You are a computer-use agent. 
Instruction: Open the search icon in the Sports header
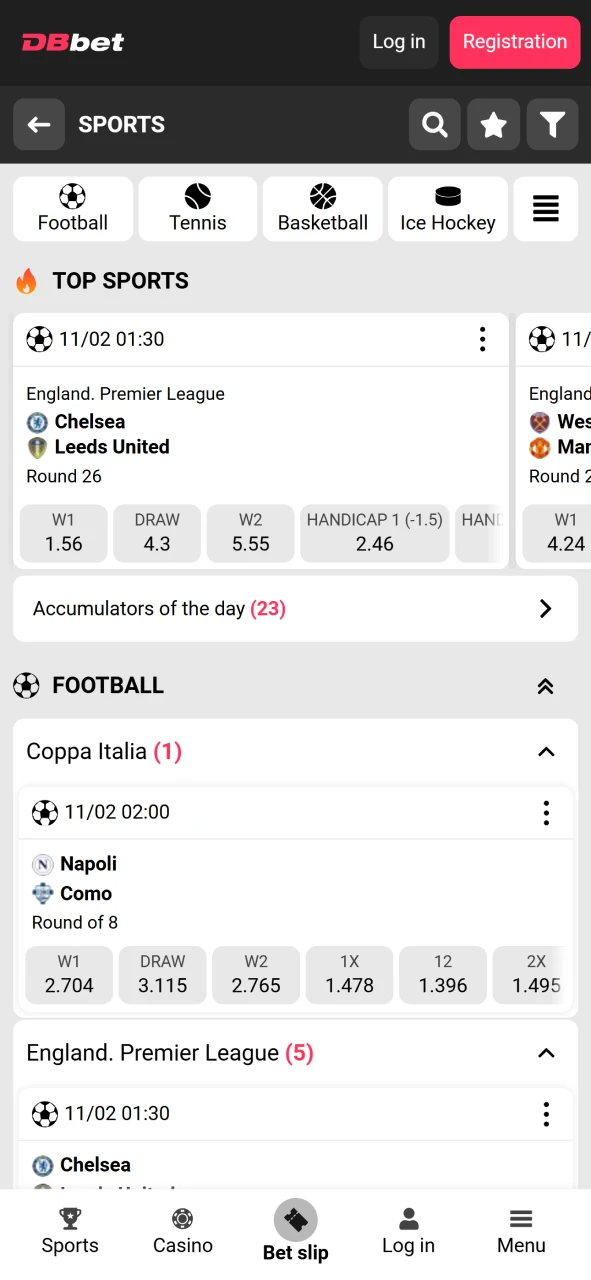coord(434,124)
